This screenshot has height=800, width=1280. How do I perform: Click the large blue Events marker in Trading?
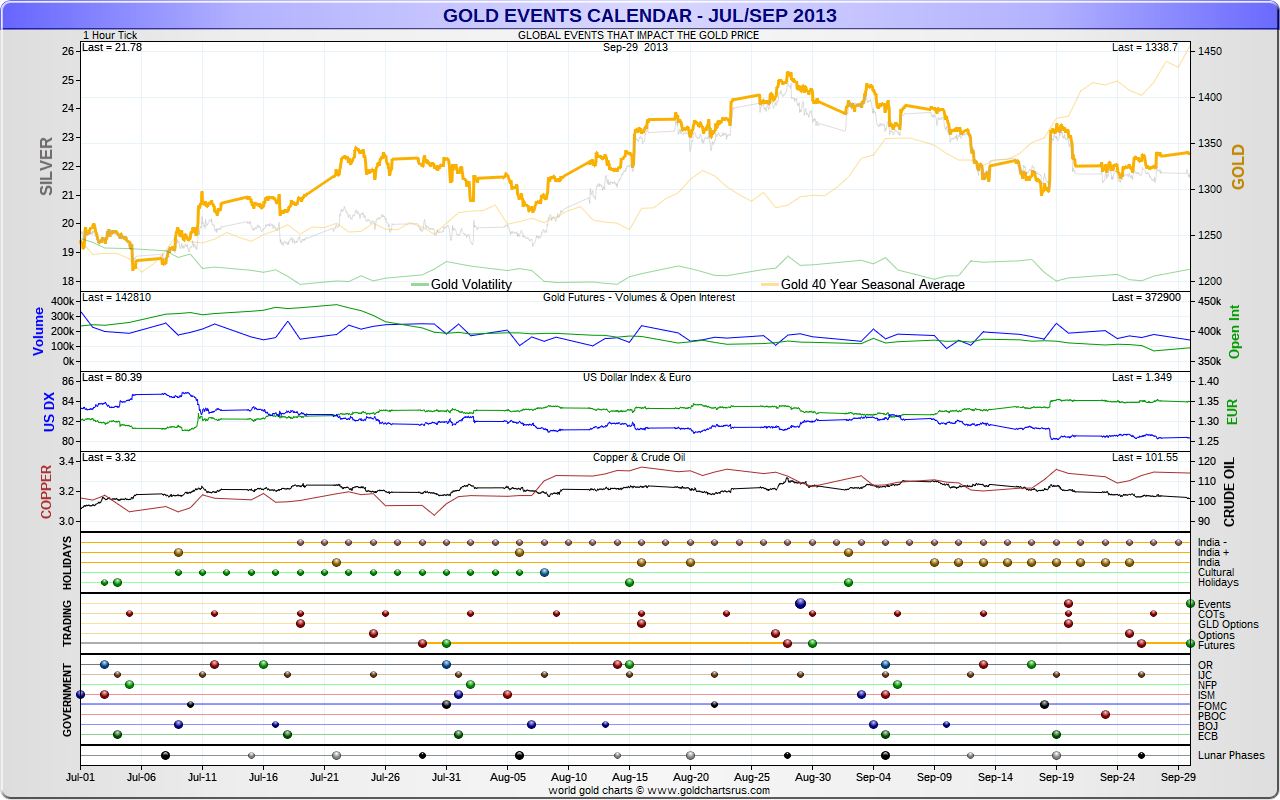pyautogui.click(x=800, y=603)
